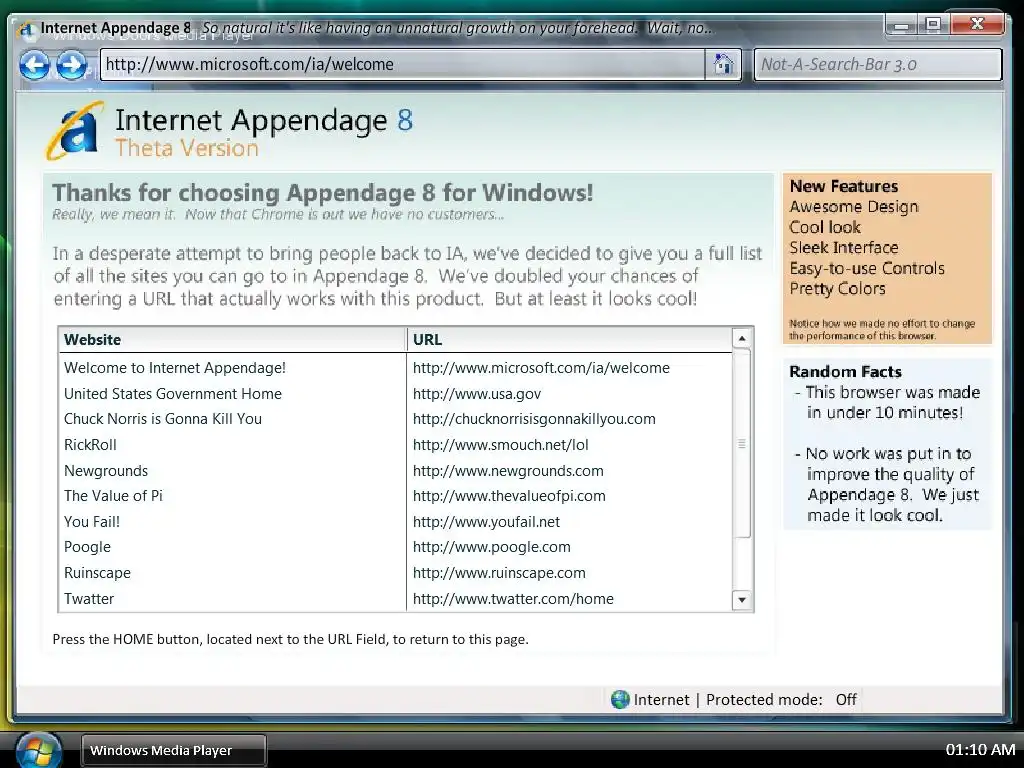Select the Twatter entry
The width and height of the screenshot is (1024, 768).
tap(396, 599)
